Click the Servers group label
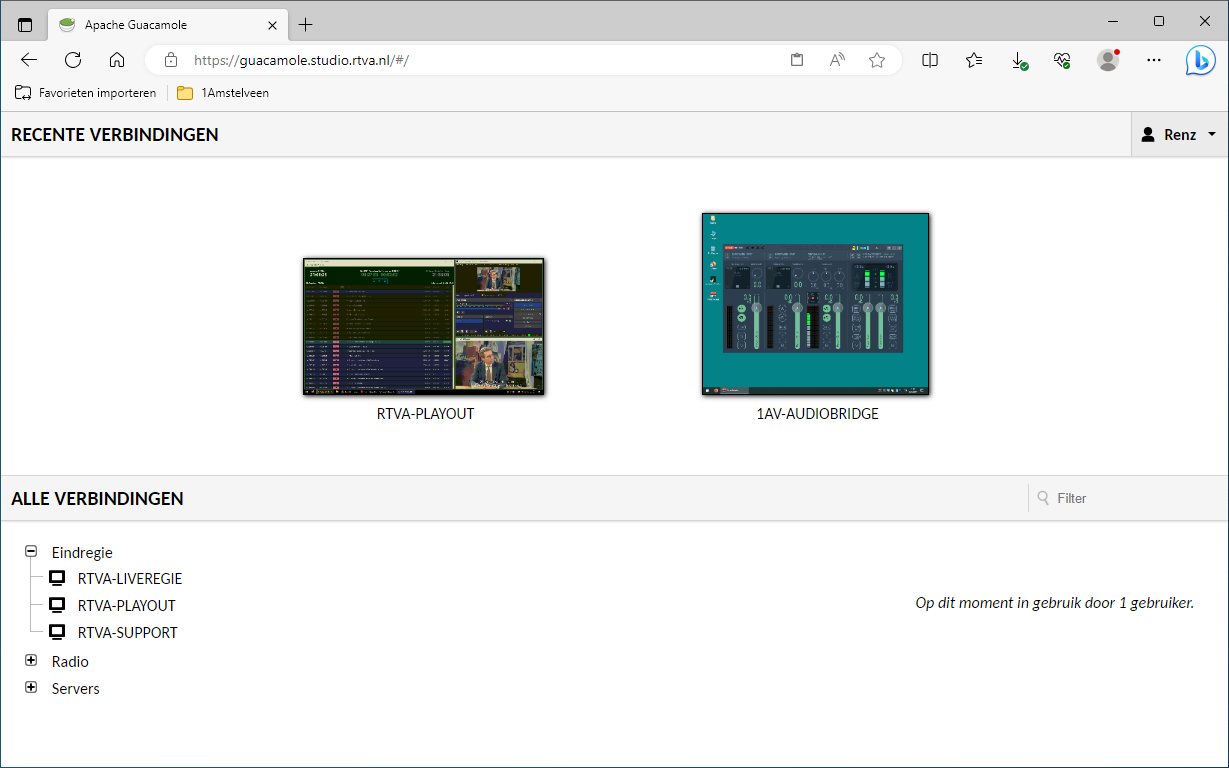 coord(76,688)
